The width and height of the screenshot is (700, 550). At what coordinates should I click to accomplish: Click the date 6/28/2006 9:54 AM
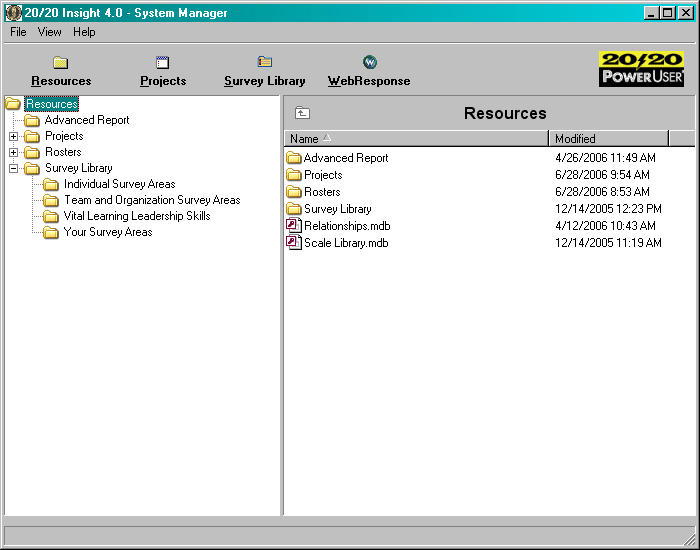click(602, 175)
